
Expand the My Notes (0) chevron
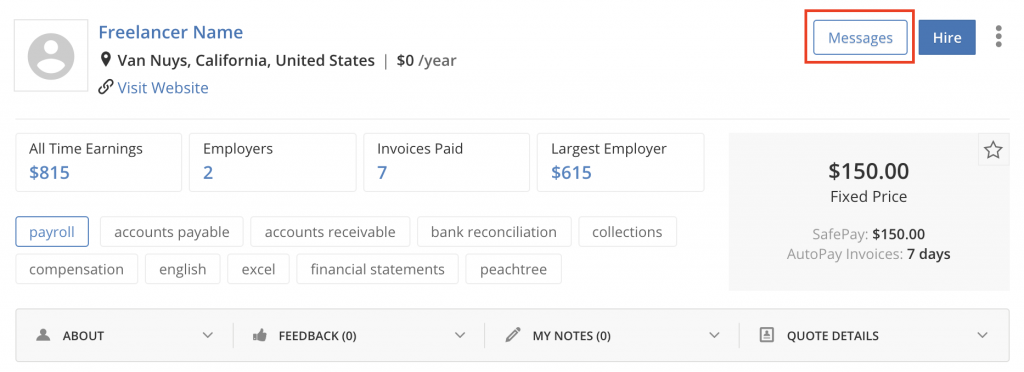(x=714, y=335)
